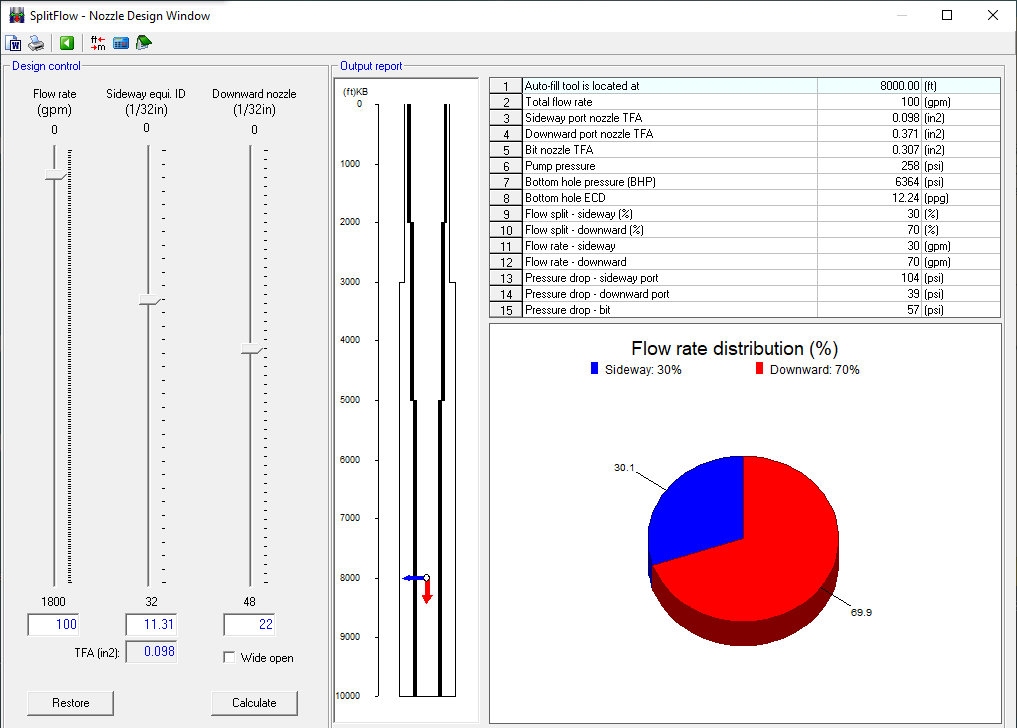
Task: Export report to Word document icon
Action: [14, 43]
